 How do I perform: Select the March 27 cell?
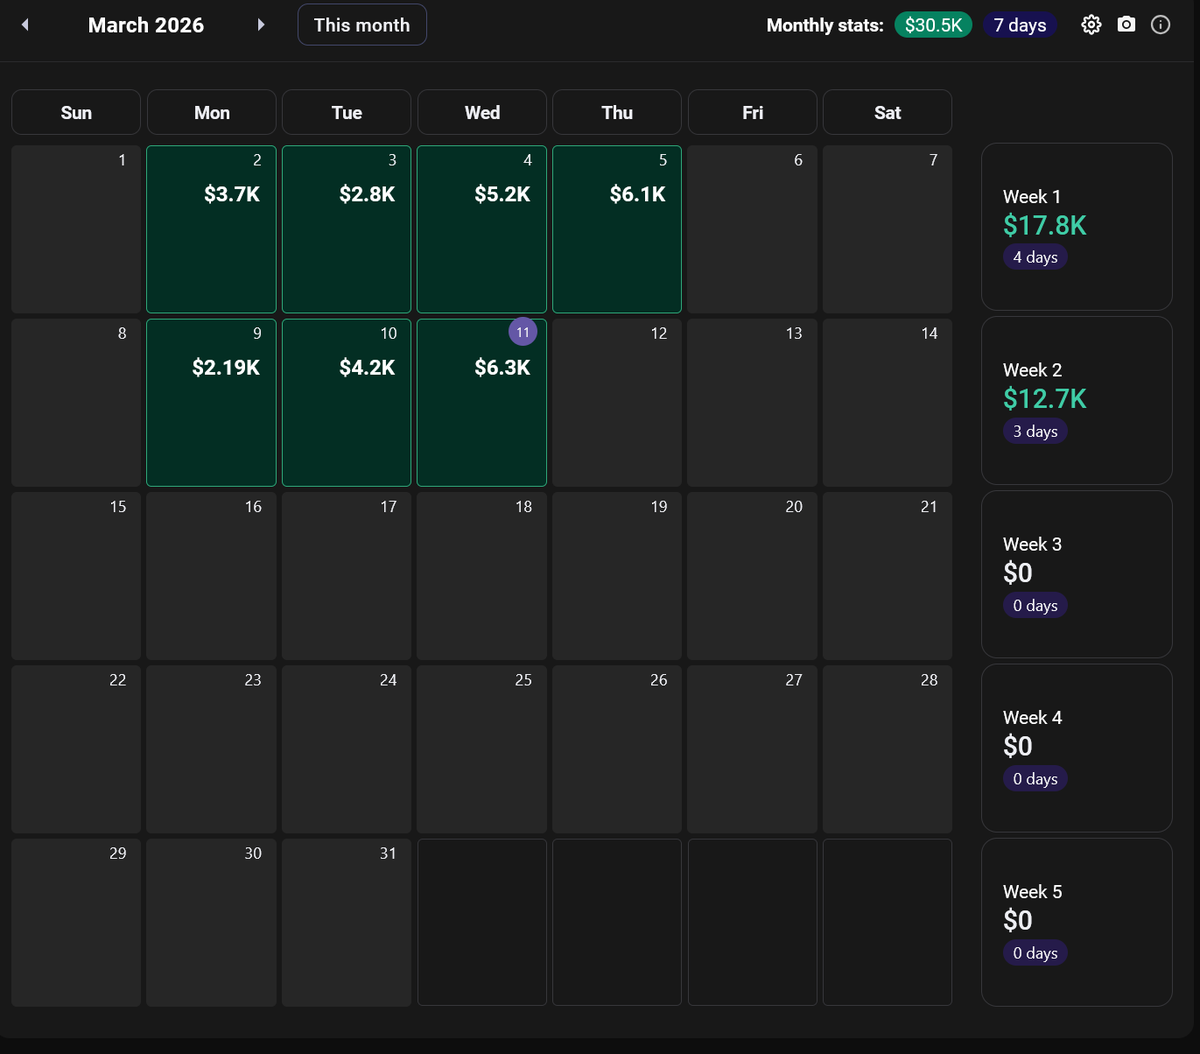753,749
